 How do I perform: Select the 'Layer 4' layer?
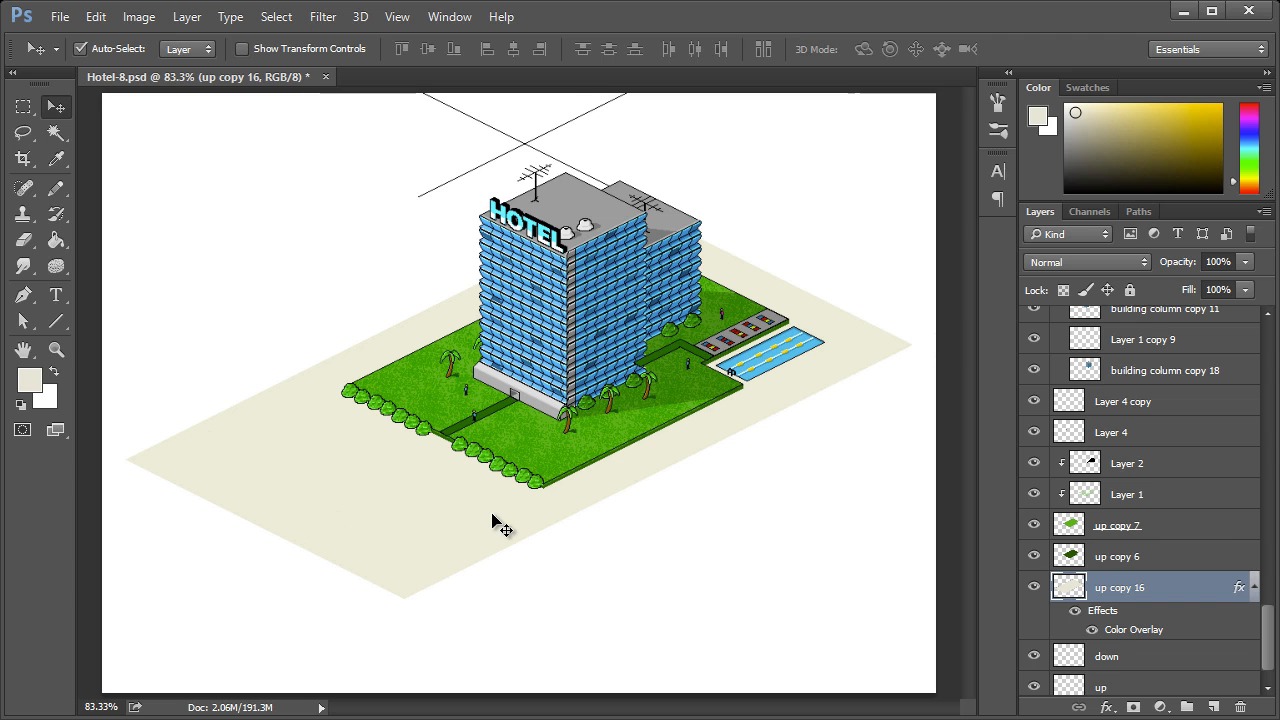1110,432
